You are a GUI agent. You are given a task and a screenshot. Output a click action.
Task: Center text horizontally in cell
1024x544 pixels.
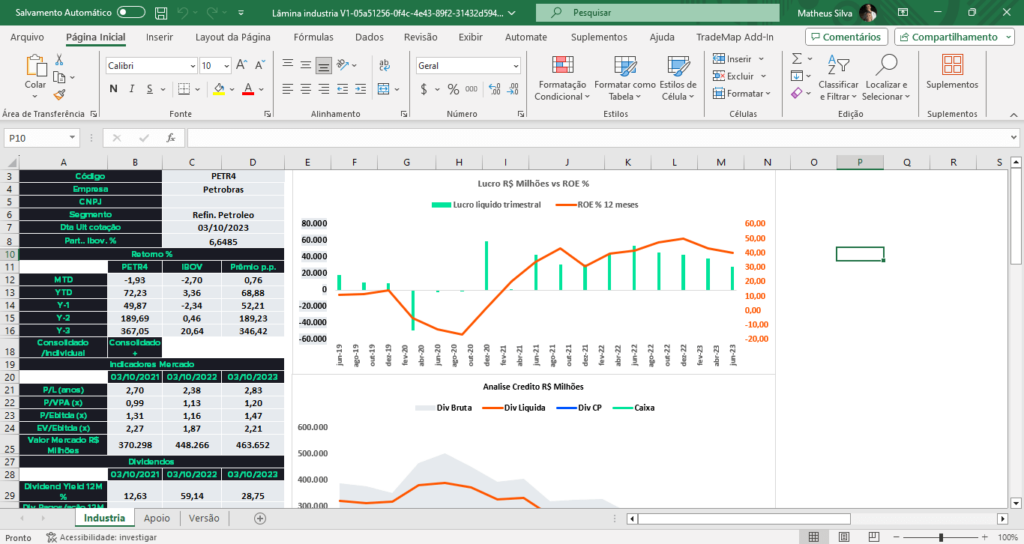(x=306, y=89)
